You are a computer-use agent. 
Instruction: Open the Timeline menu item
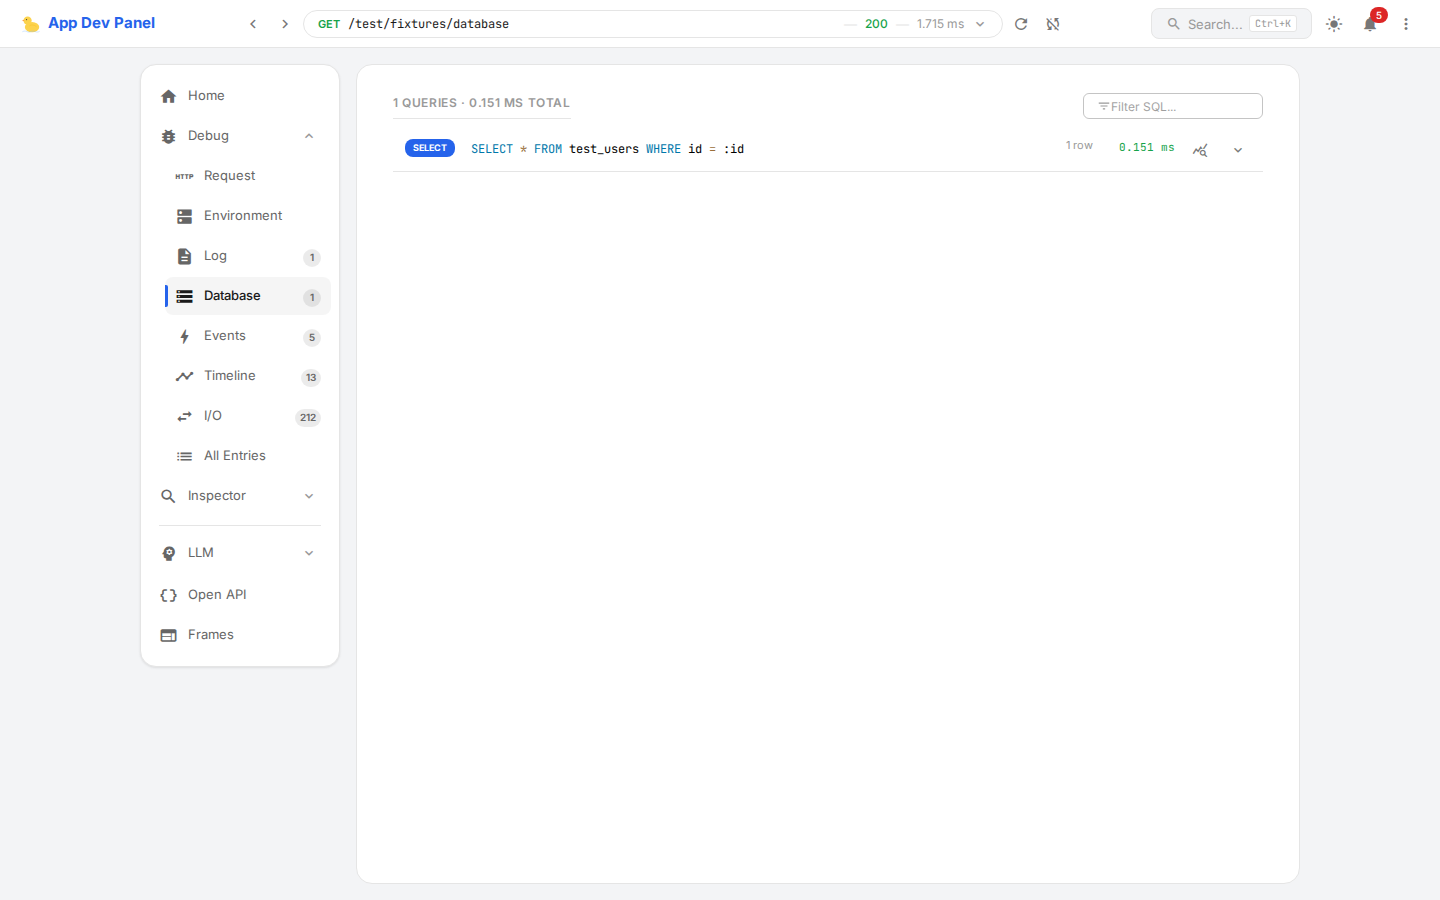coord(230,376)
